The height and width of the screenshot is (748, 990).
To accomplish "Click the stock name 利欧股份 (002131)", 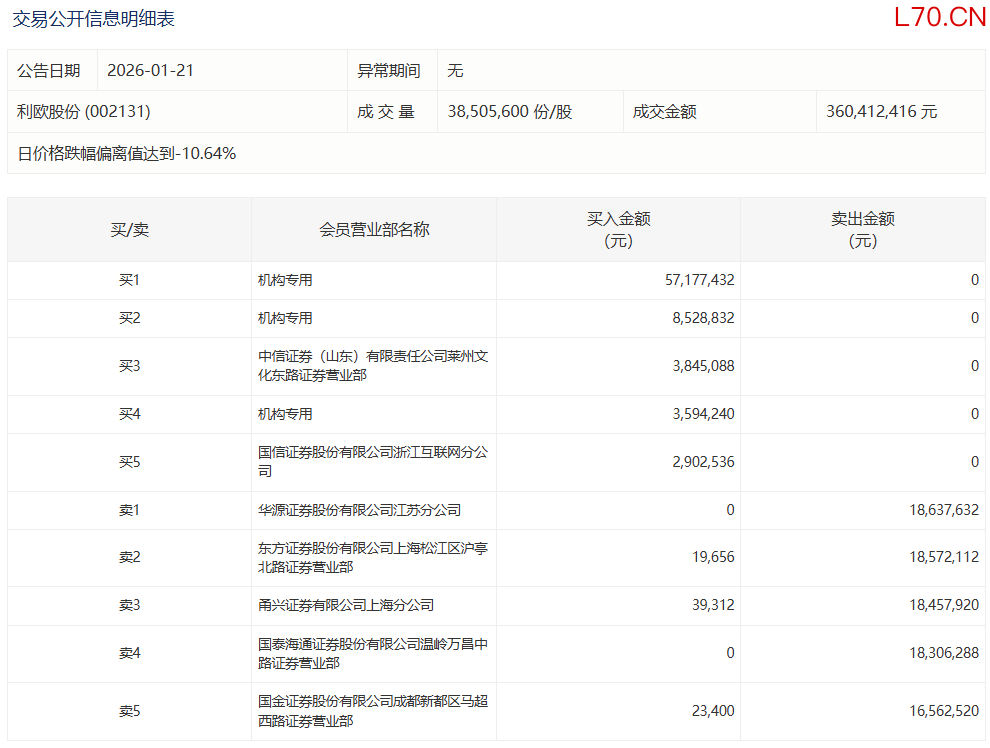I will [84, 112].
